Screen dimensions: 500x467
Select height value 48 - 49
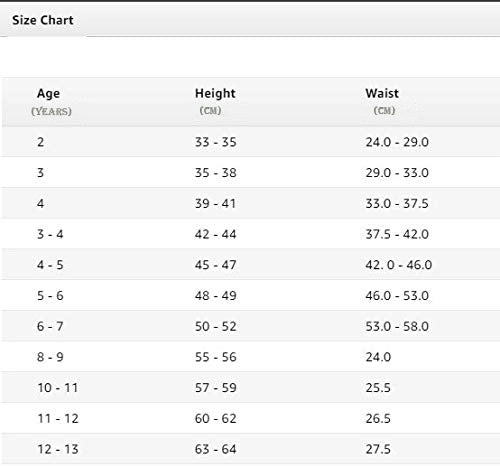pos(216,295)
